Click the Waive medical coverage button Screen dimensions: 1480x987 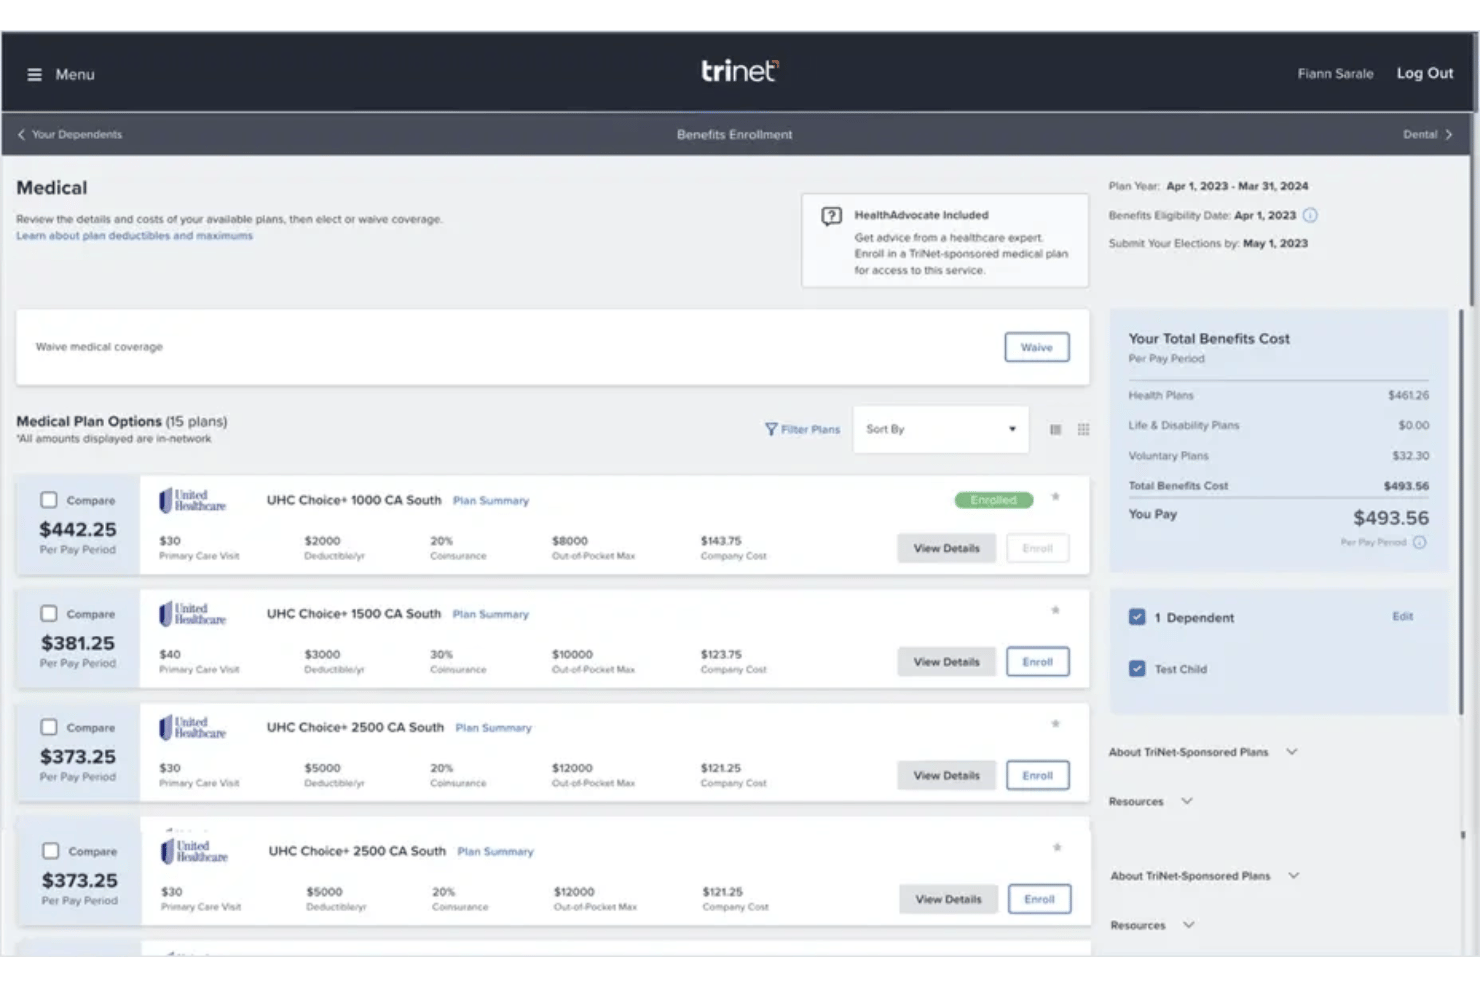[1037, 347]
